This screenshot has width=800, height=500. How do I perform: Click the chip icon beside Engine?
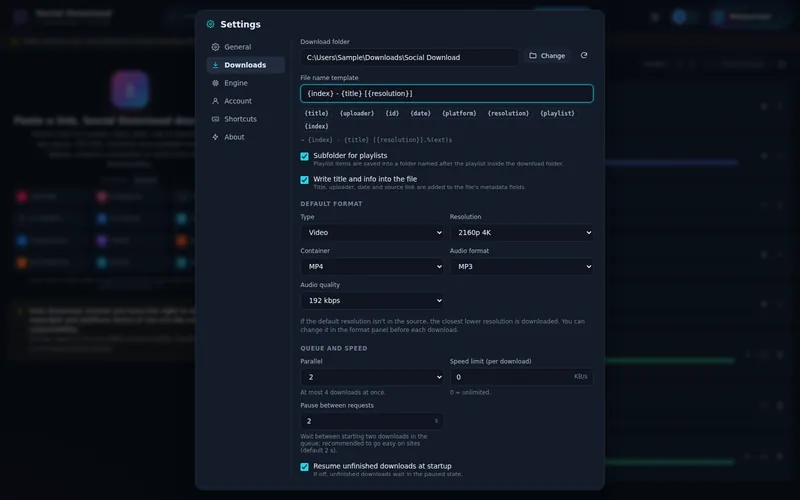coord(215,83)
